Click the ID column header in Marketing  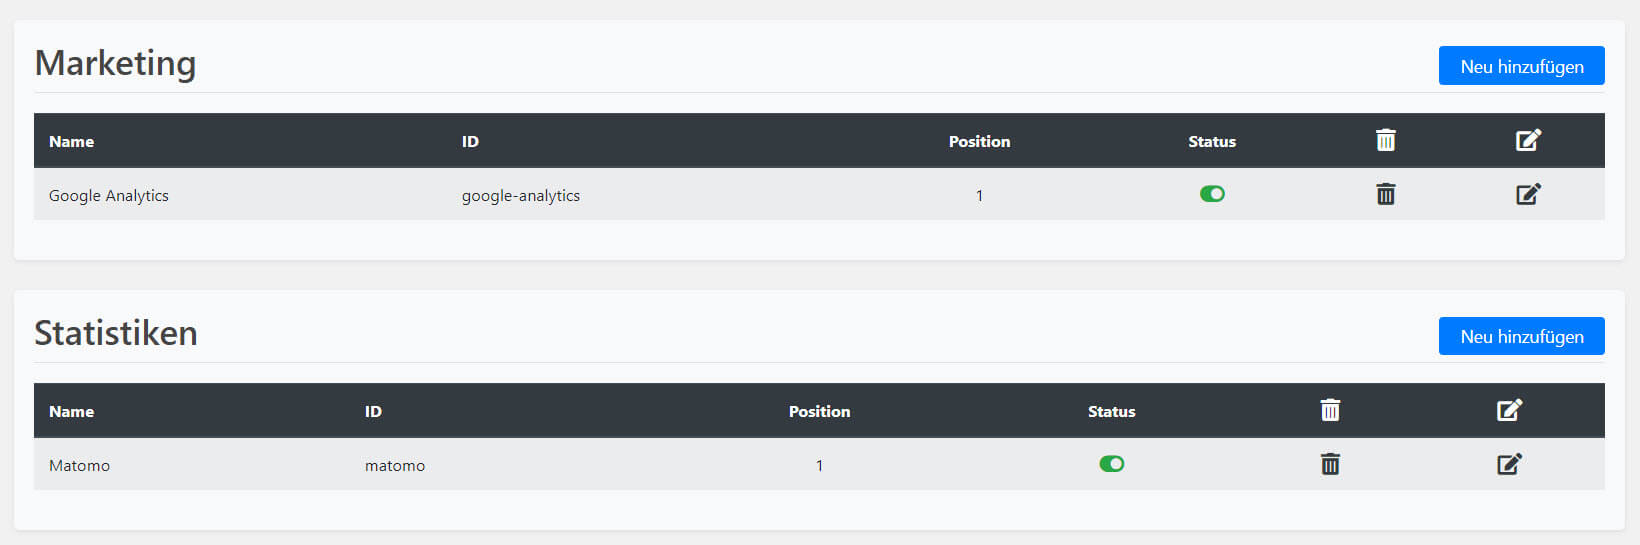470,142
